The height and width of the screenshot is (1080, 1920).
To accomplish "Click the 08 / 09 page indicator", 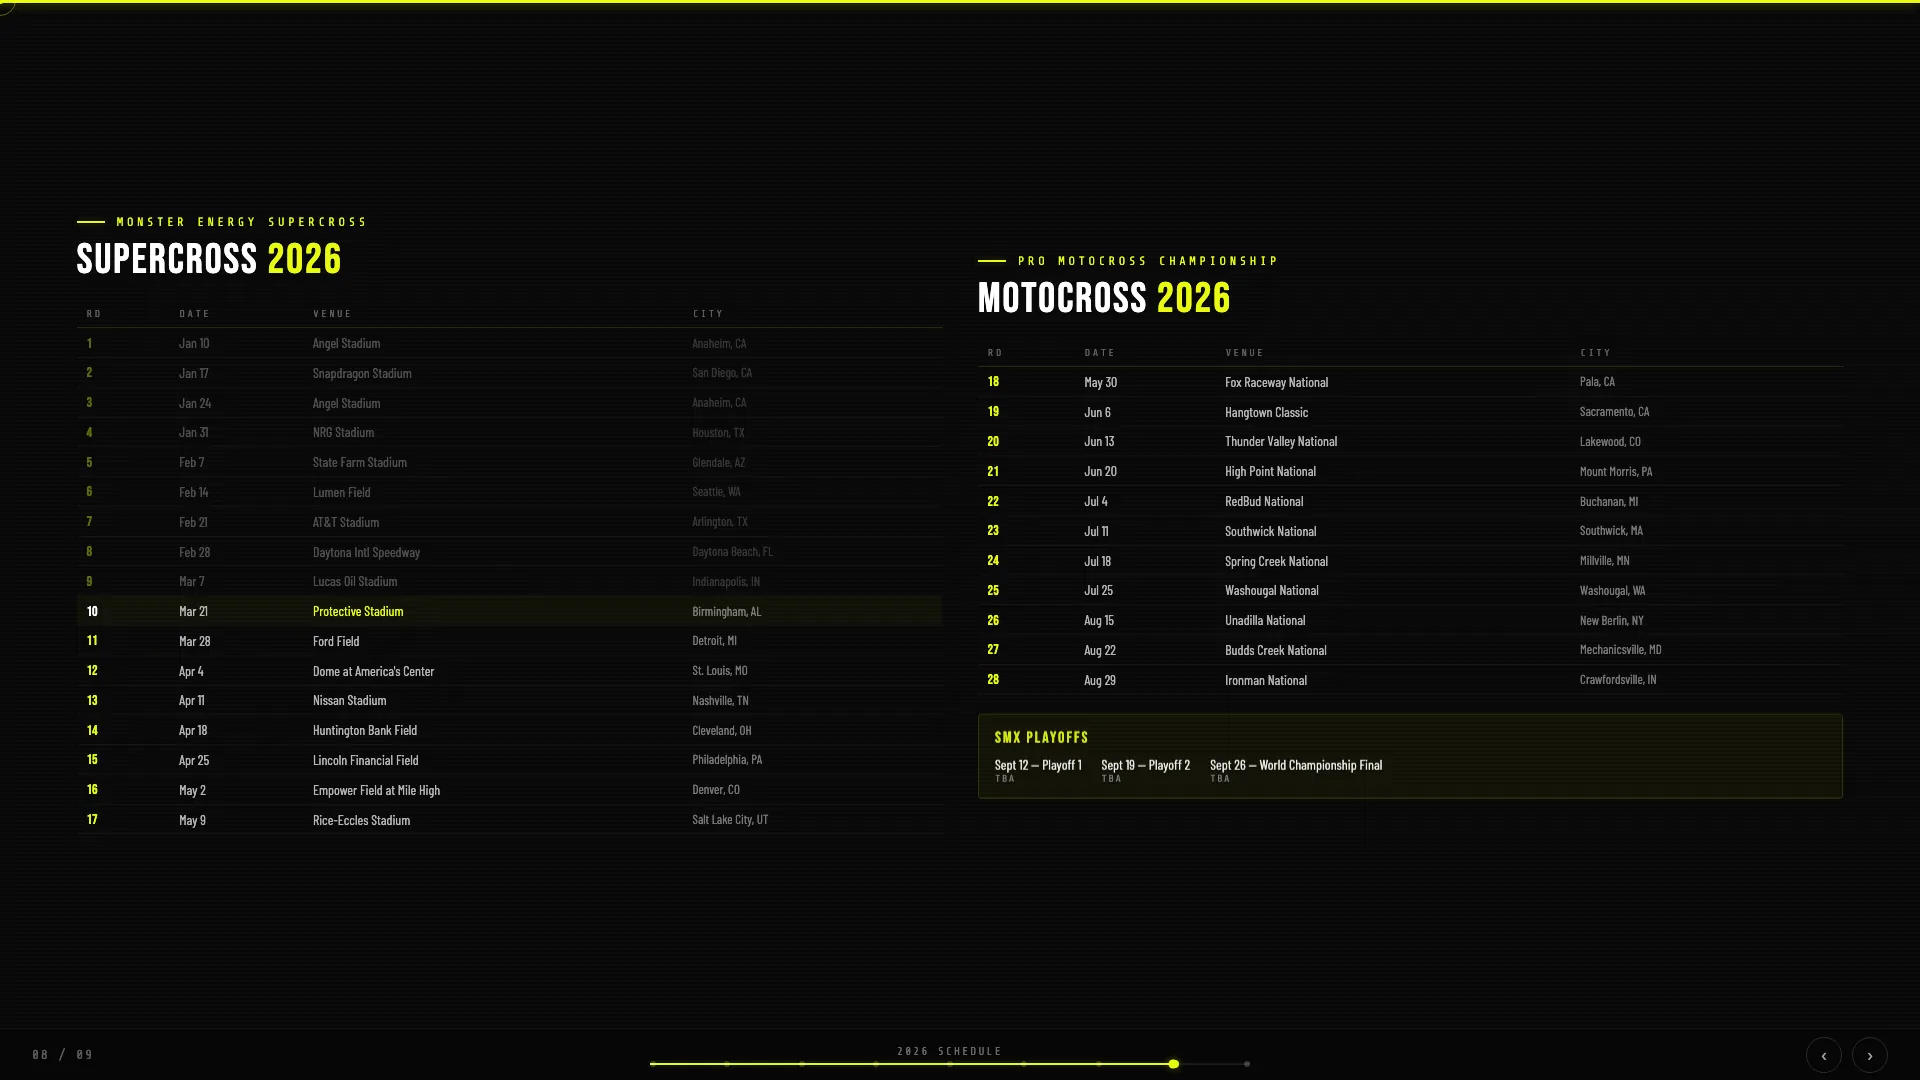I will (63, 1054).
